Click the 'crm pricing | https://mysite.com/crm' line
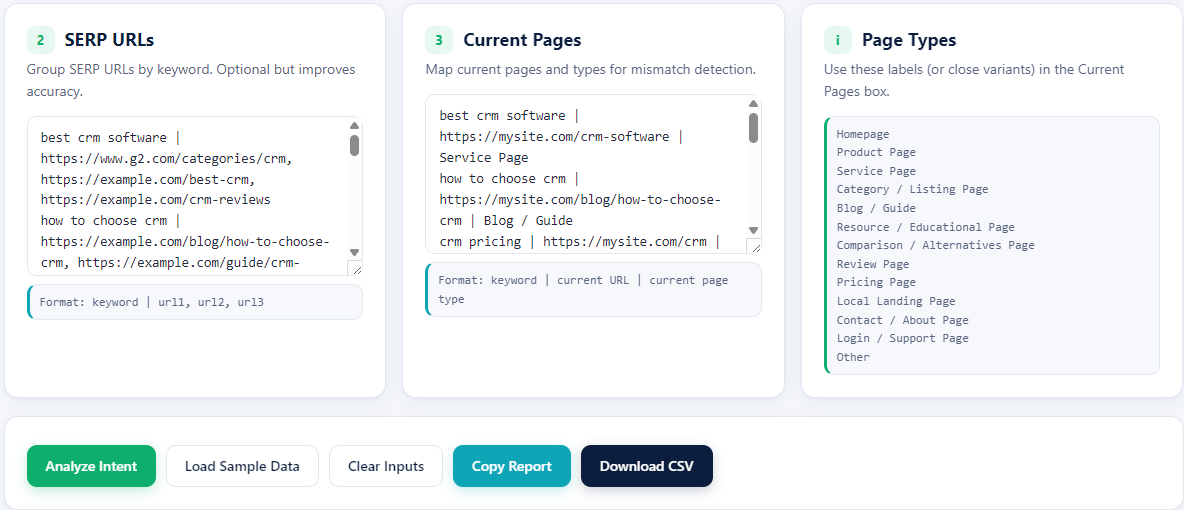 580,242
